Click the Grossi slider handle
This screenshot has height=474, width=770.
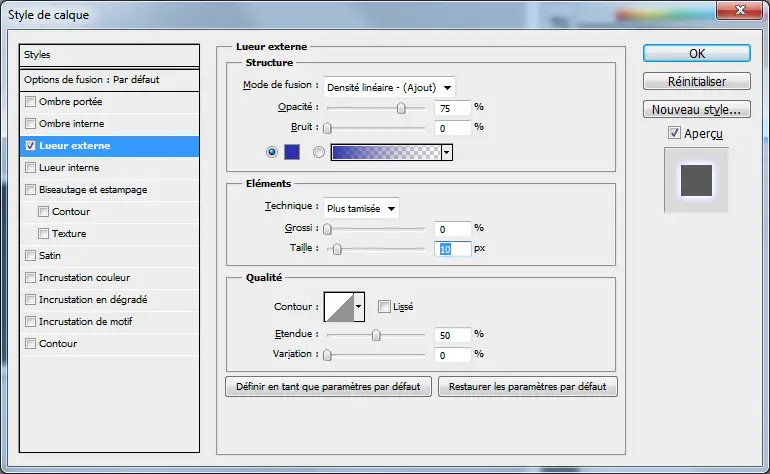click(327, 229)
